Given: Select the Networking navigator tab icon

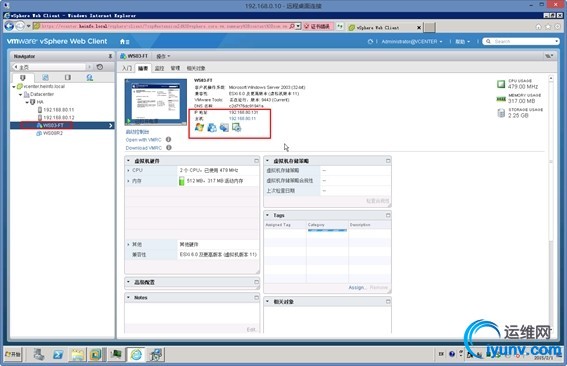Looking at the screenshot, I should point(90,77).
